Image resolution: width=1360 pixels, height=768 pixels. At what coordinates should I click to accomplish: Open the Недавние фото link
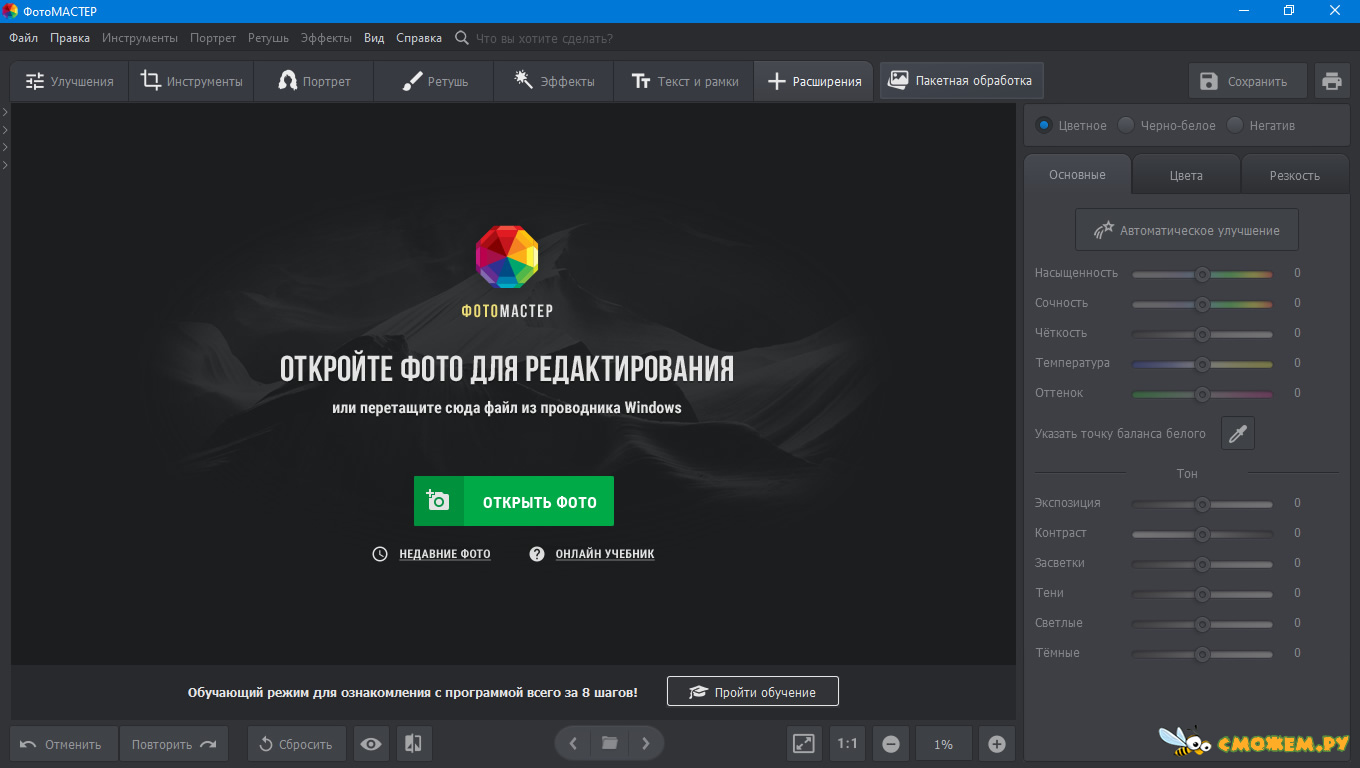click(445, 554)
